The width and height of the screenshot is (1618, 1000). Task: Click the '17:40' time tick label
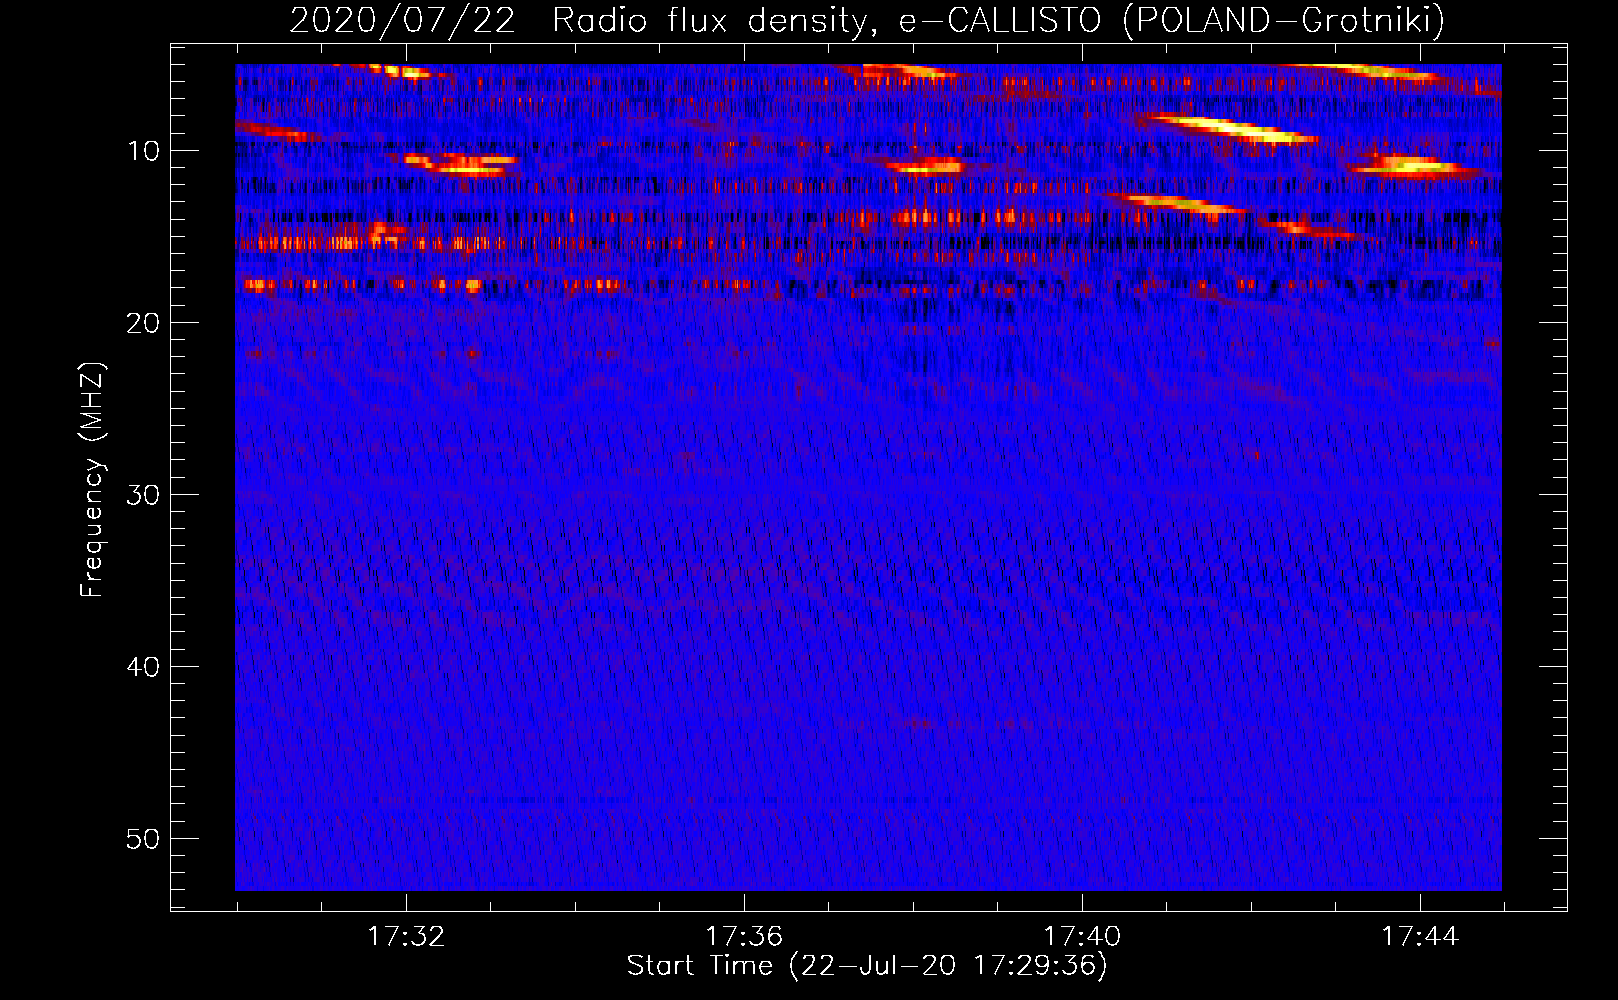[x=1082, y=937]
